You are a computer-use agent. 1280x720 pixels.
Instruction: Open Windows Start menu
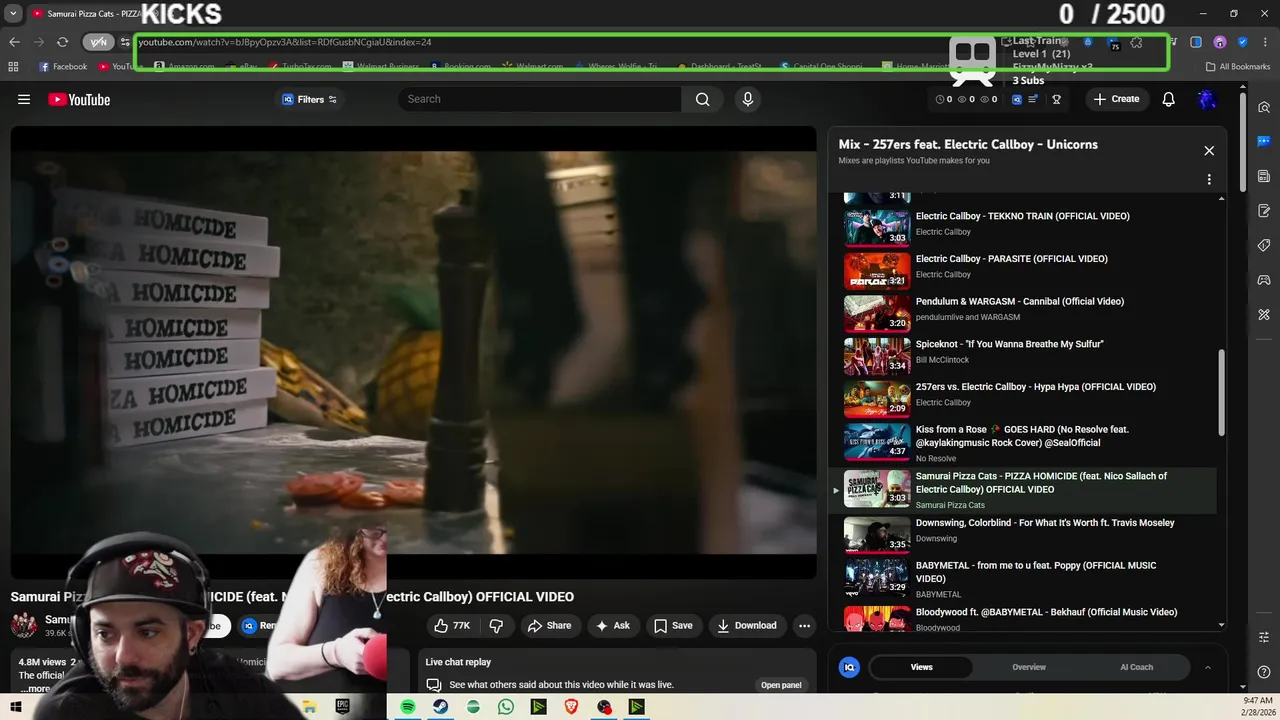tap(15, 707)
